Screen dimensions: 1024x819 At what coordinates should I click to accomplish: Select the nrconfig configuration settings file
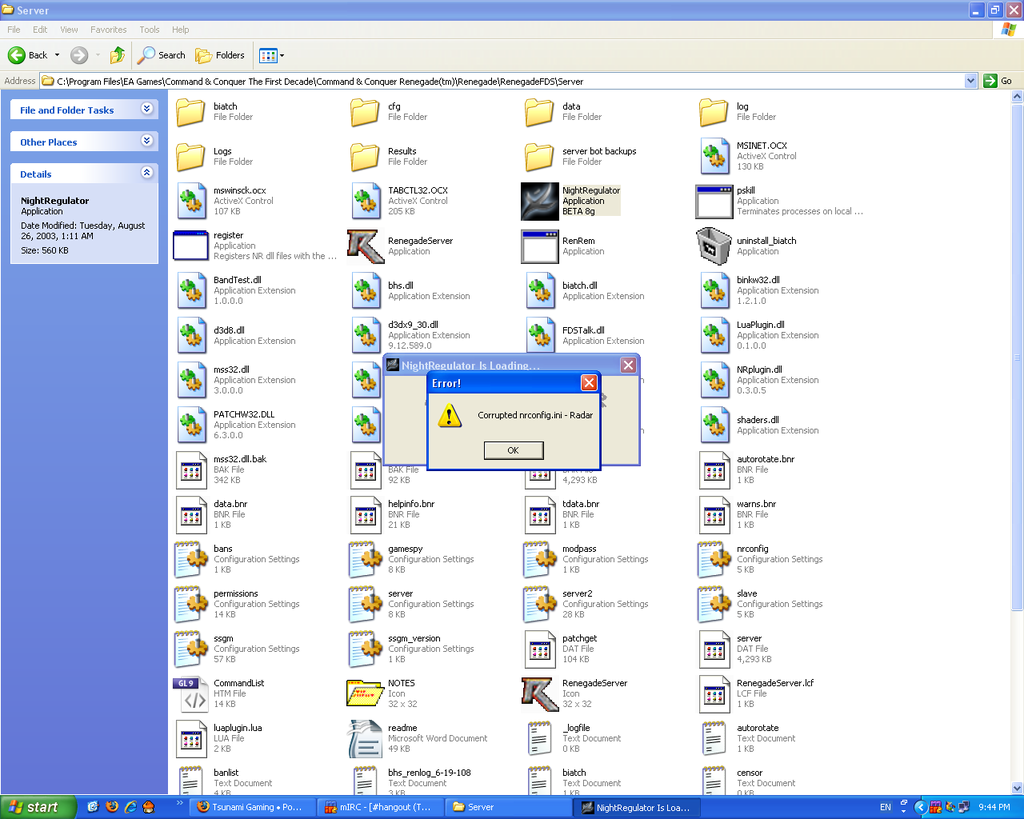point(713,559)
